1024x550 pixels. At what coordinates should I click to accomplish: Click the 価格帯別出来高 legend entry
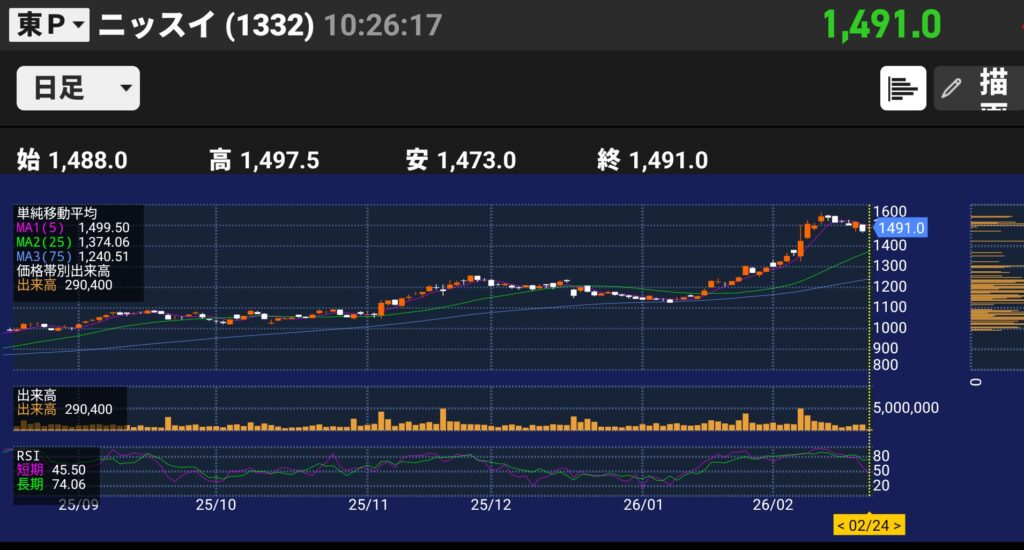pyautogui.click(x=62, y=270)
